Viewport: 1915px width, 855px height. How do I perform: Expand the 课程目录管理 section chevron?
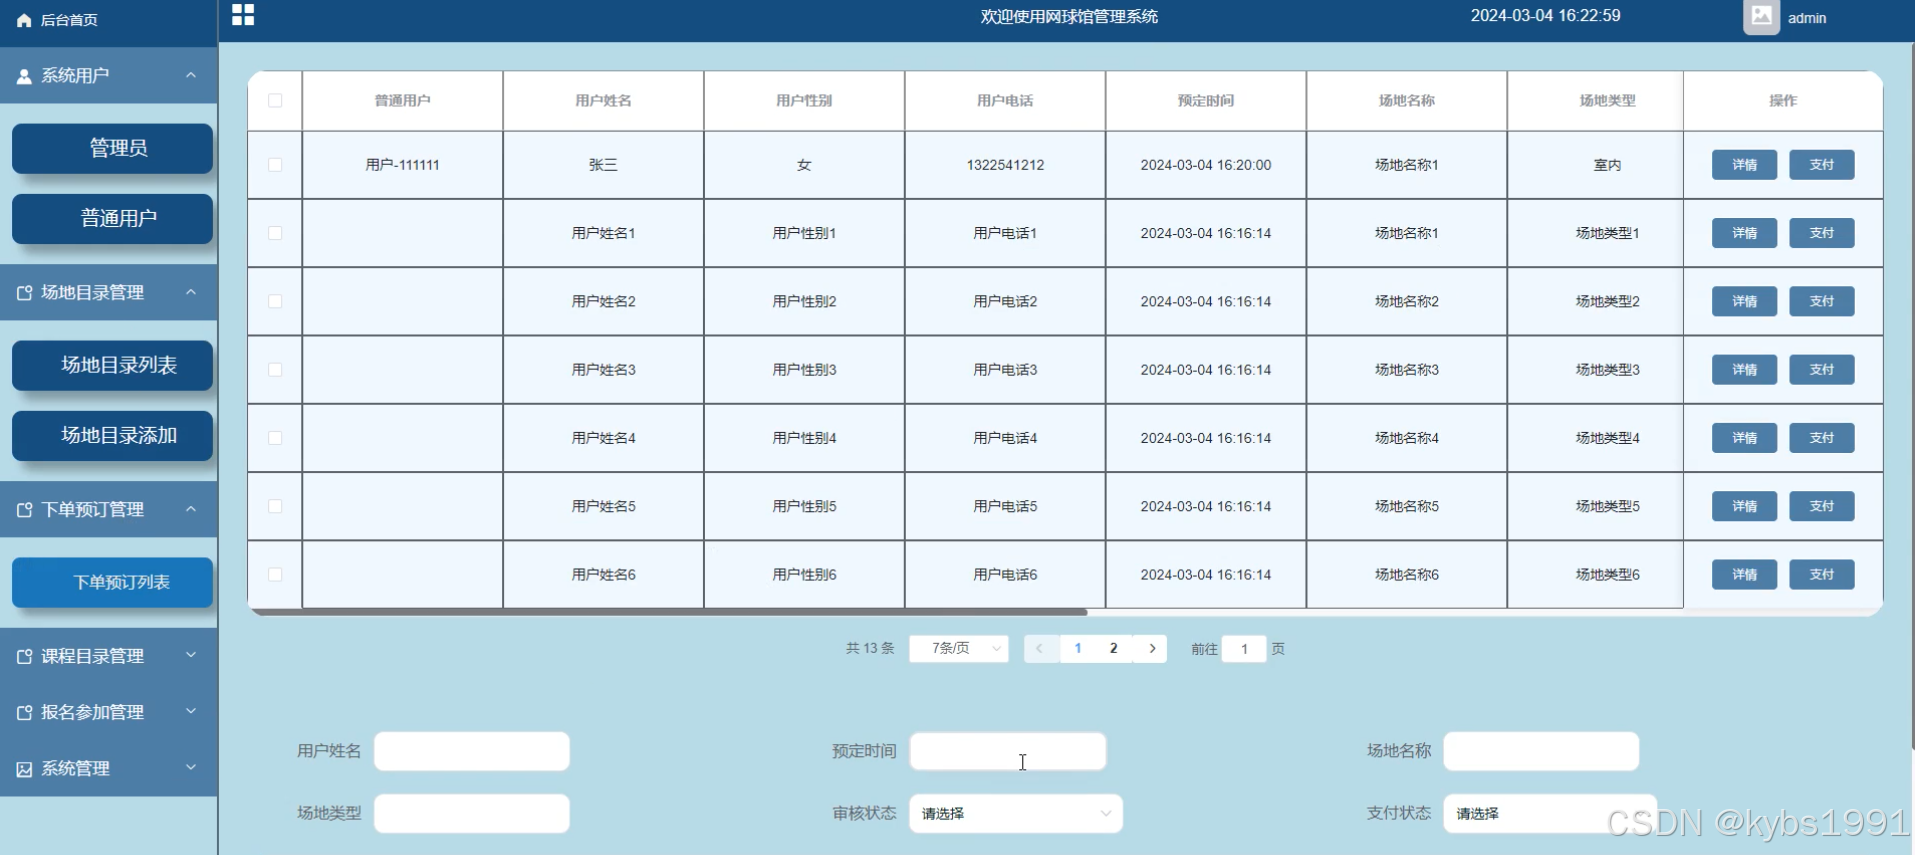click(x=191, y=655)
